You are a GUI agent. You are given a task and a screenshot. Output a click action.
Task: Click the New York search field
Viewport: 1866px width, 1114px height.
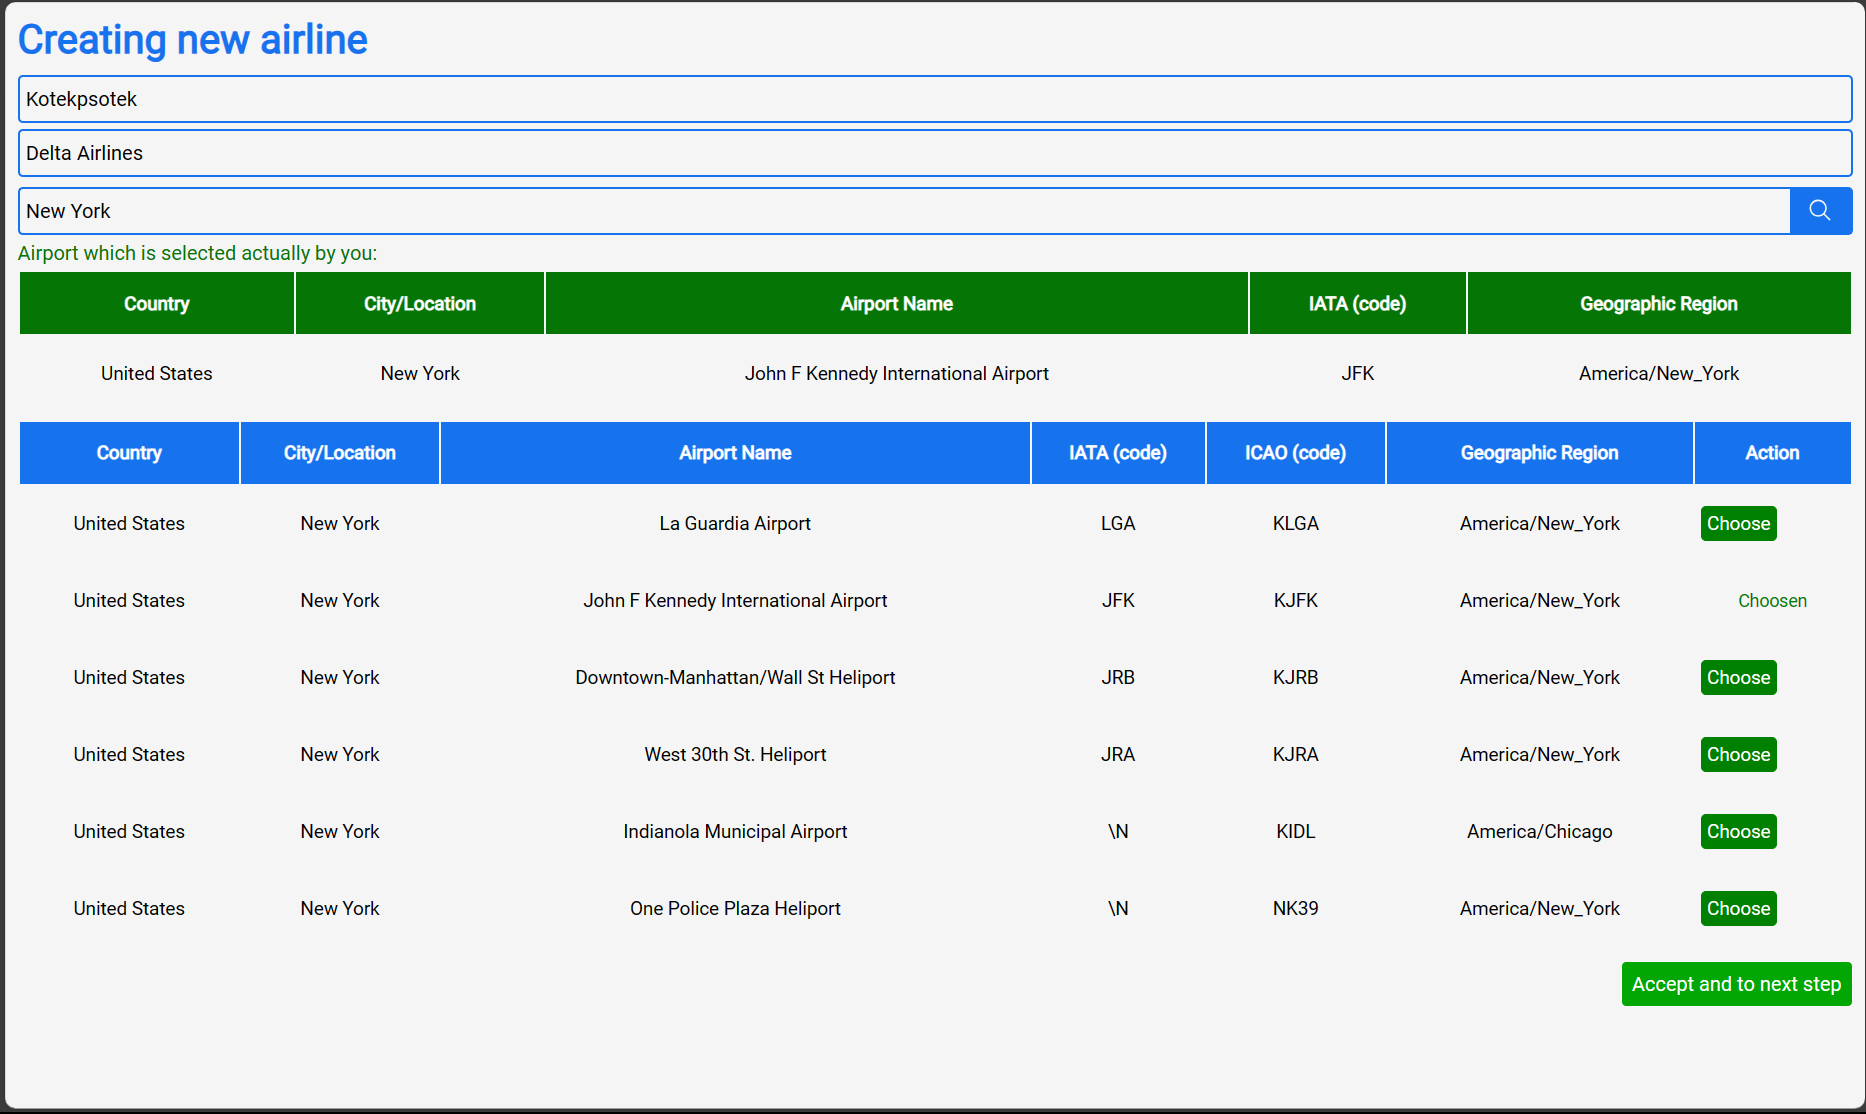click(x=904, y=211)
